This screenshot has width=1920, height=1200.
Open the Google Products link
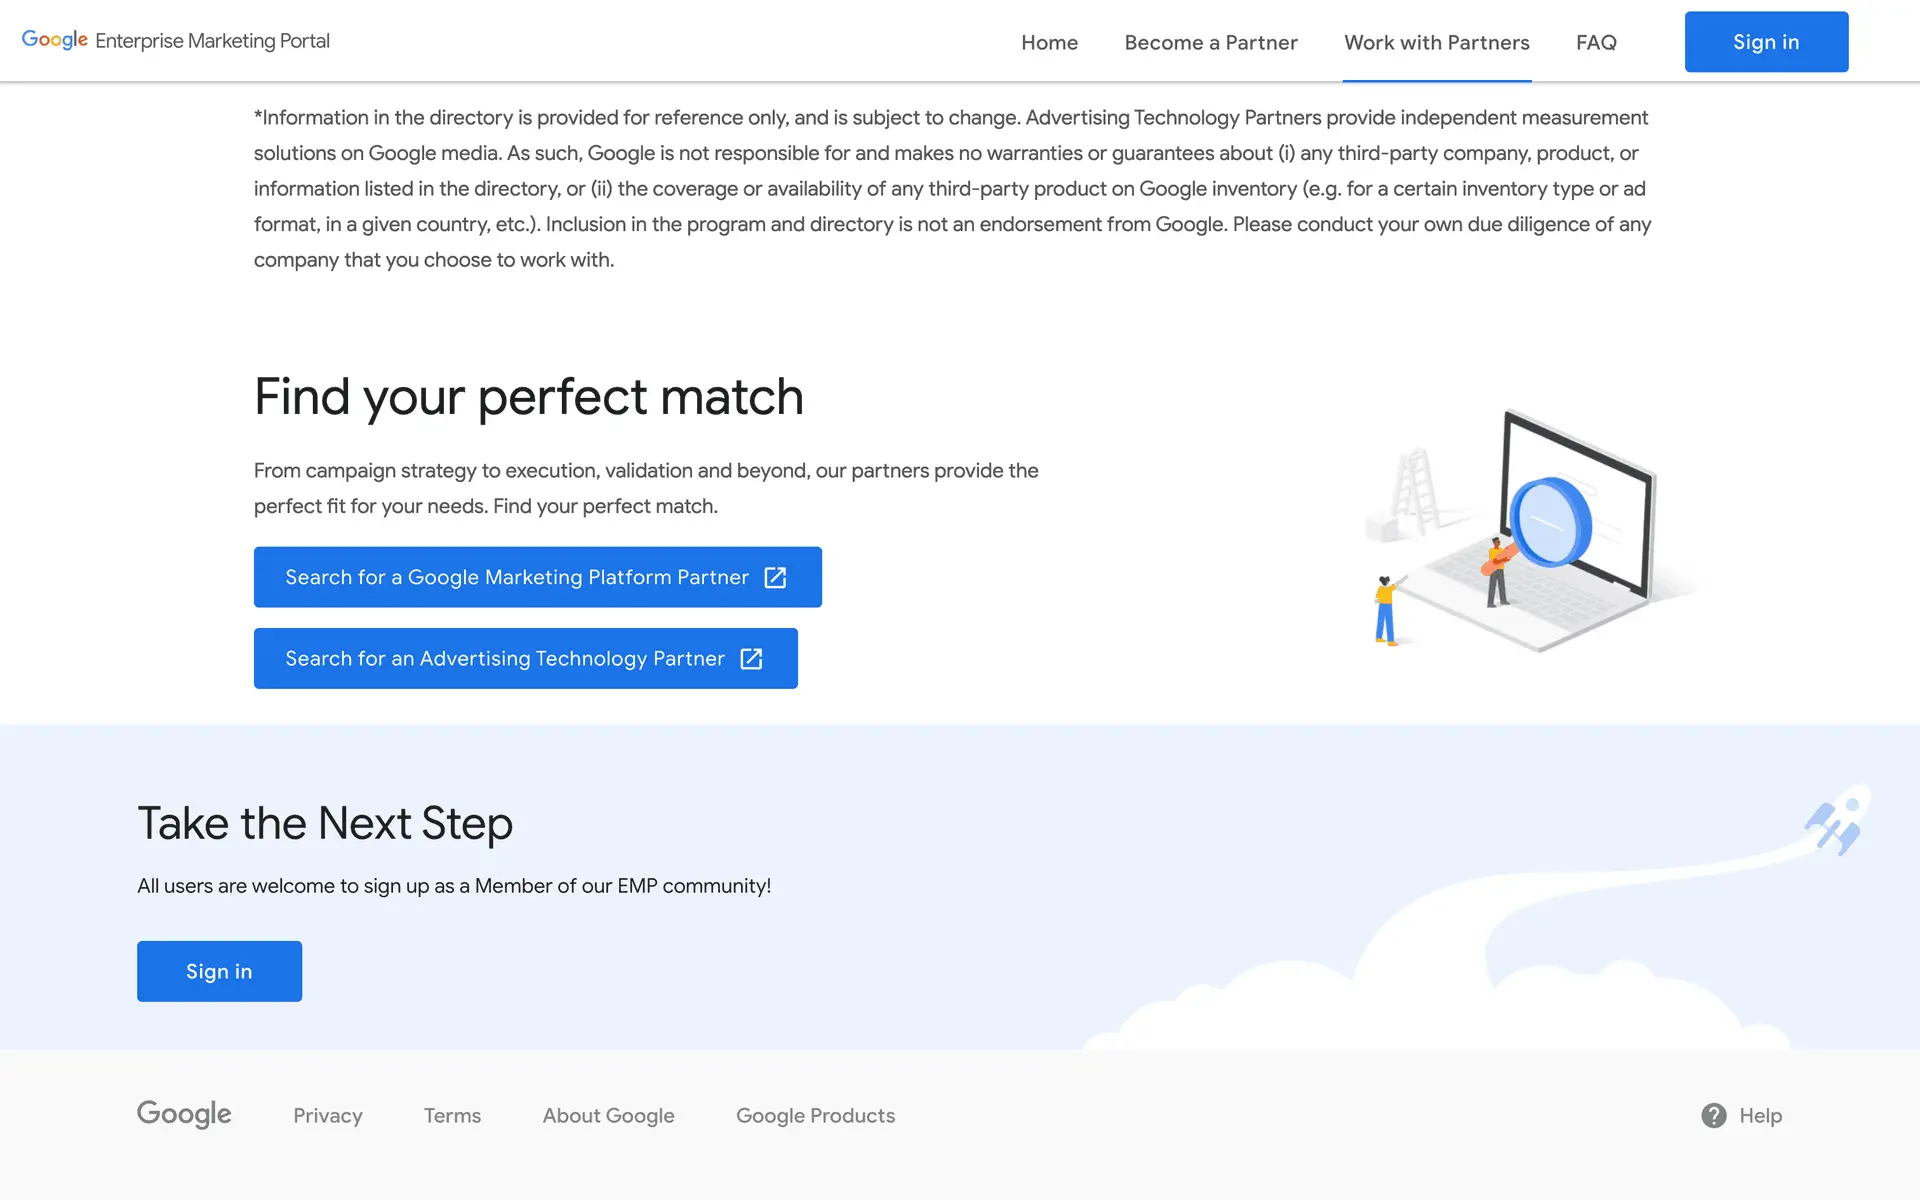815,1115
